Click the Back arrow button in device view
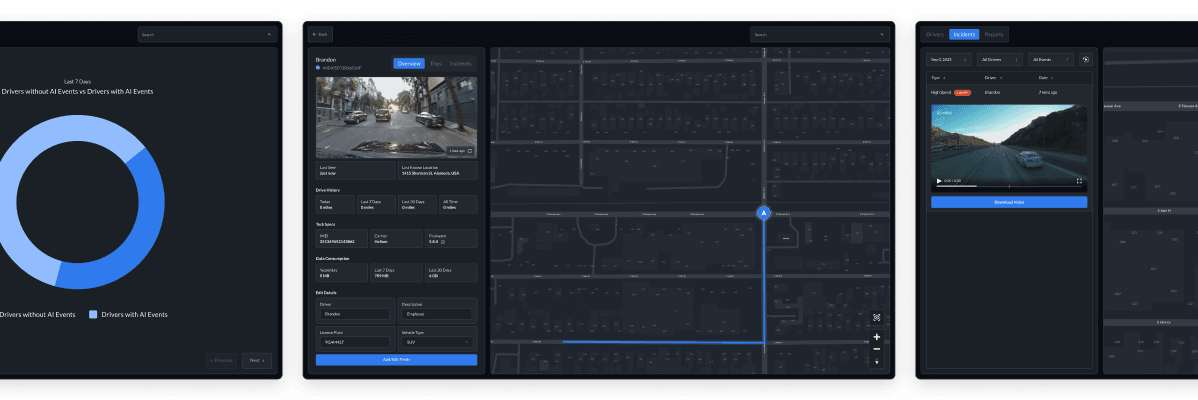Image resolution: width=1198 pixels, height=400 pixels. coord(320,34)
